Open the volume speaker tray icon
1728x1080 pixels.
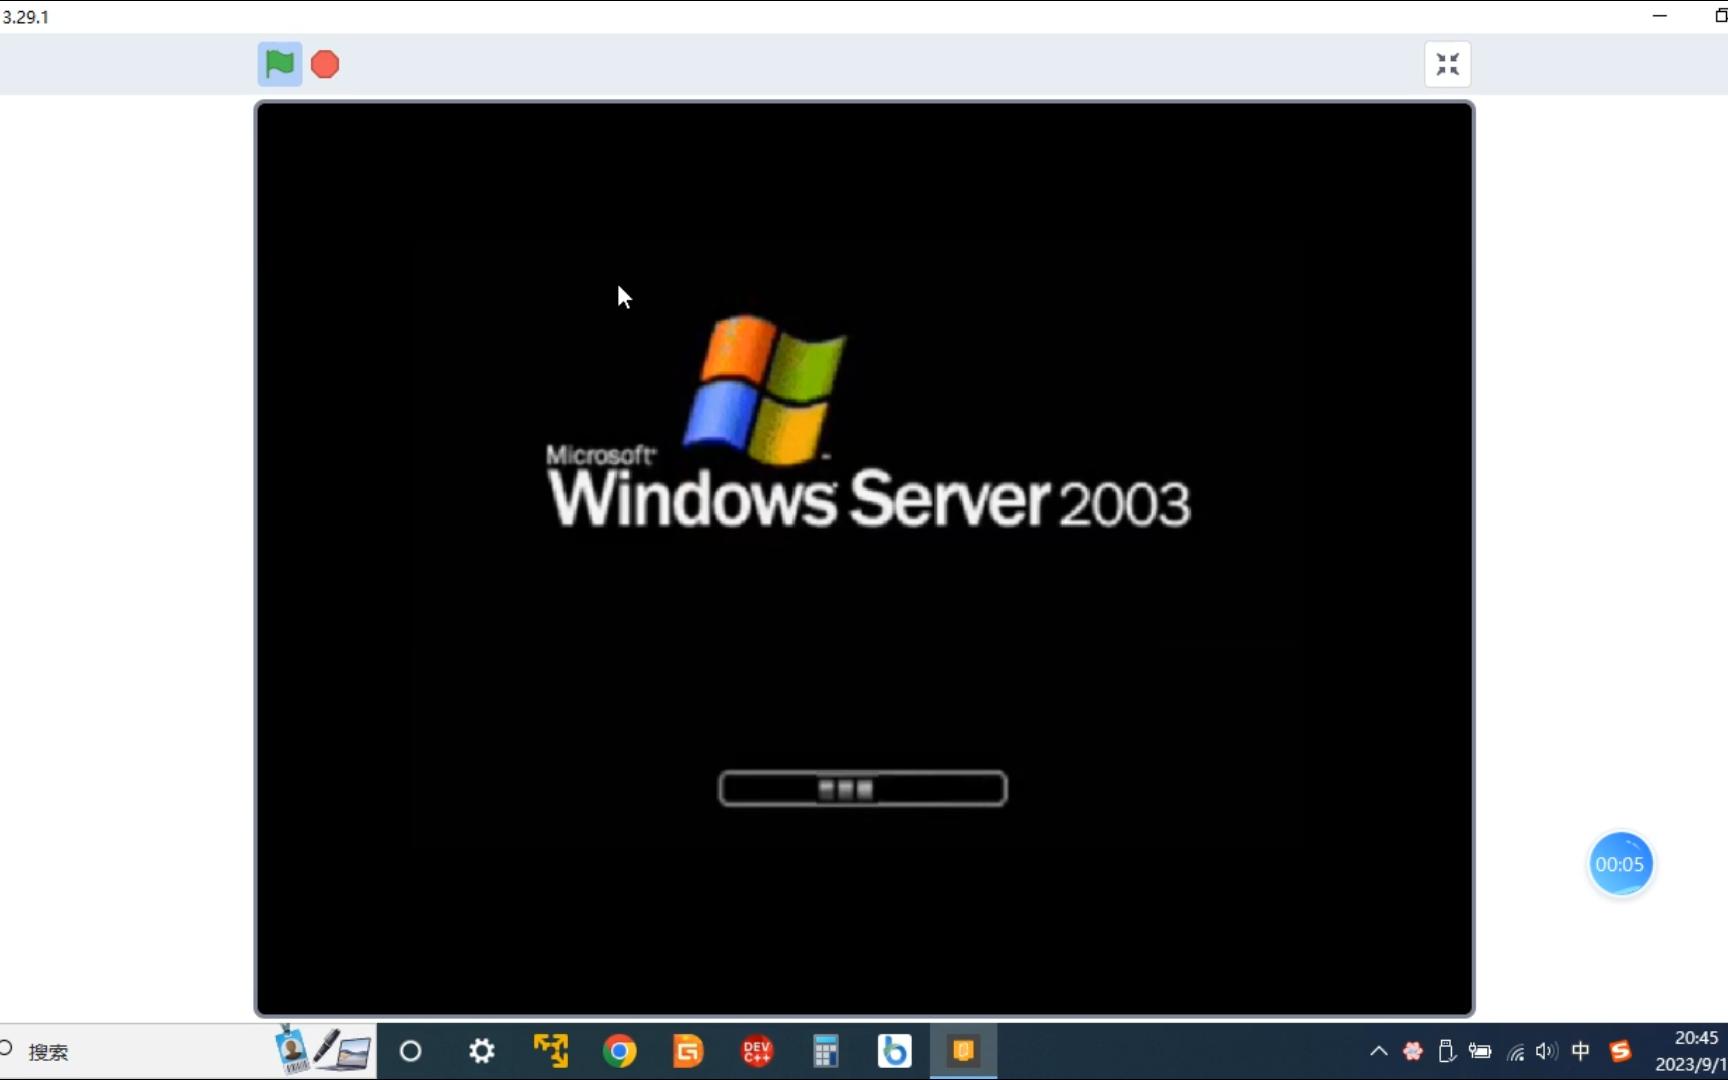tap(1546, 1051)
